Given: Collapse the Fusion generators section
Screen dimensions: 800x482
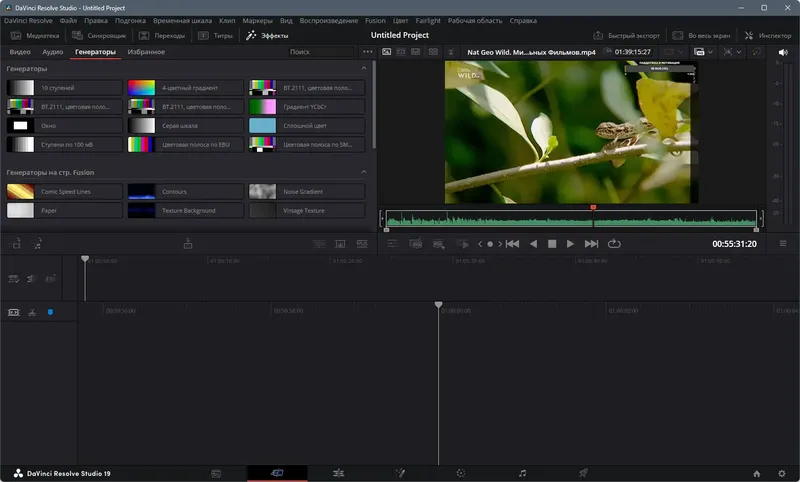Looking at the screenshot, I should [x=363, y=172].
